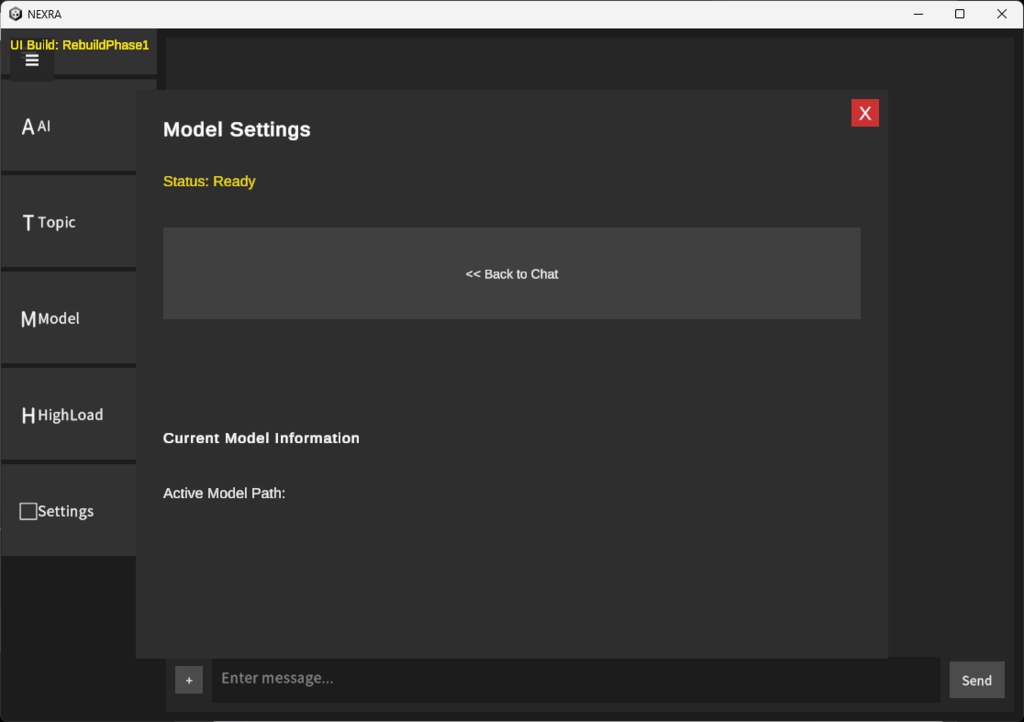The height and width of the screenshot is (722, 1024).
Task: Click the Active Model Path label
Action: pyautogui.click(x=224, y=494)
